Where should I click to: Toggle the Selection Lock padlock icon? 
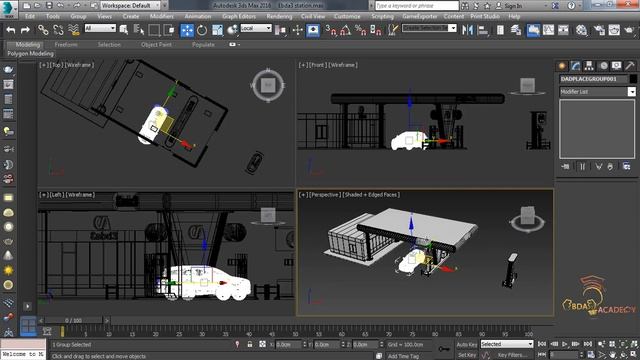[250, 344]
